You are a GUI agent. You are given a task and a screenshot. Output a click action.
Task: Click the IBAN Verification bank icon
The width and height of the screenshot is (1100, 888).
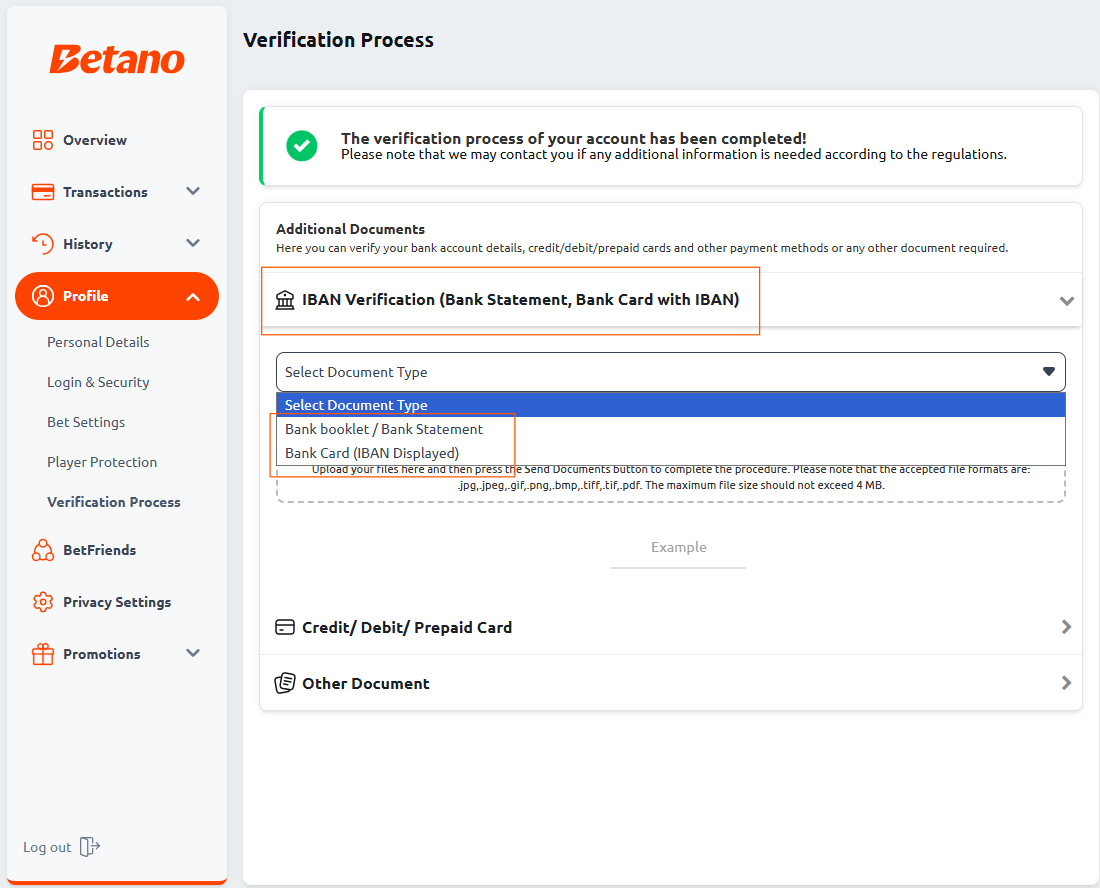(285, 300)
